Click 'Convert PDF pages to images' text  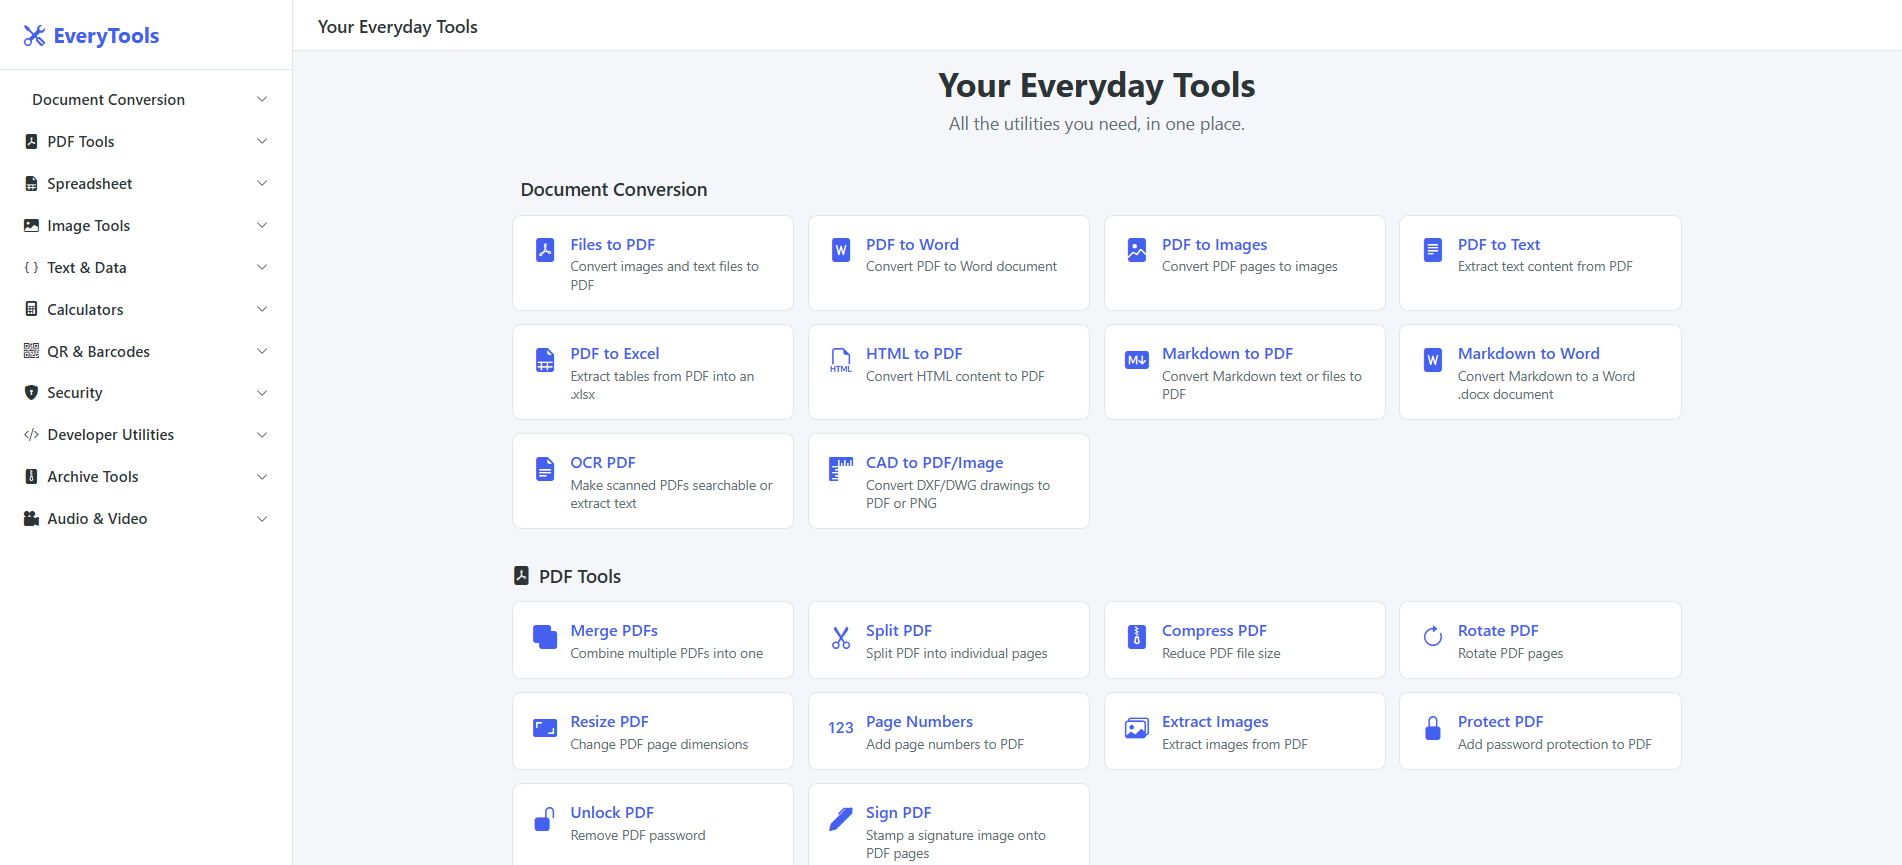tap(1249, 266)
